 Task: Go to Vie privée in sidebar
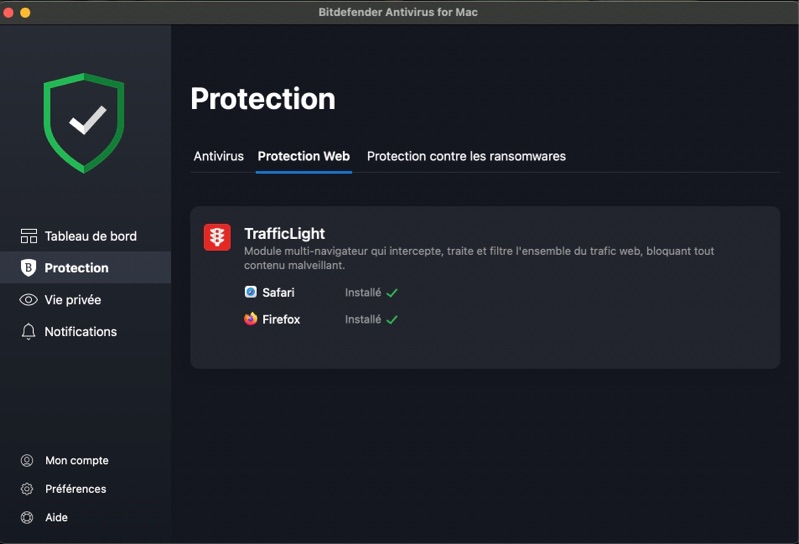(72, 300)
